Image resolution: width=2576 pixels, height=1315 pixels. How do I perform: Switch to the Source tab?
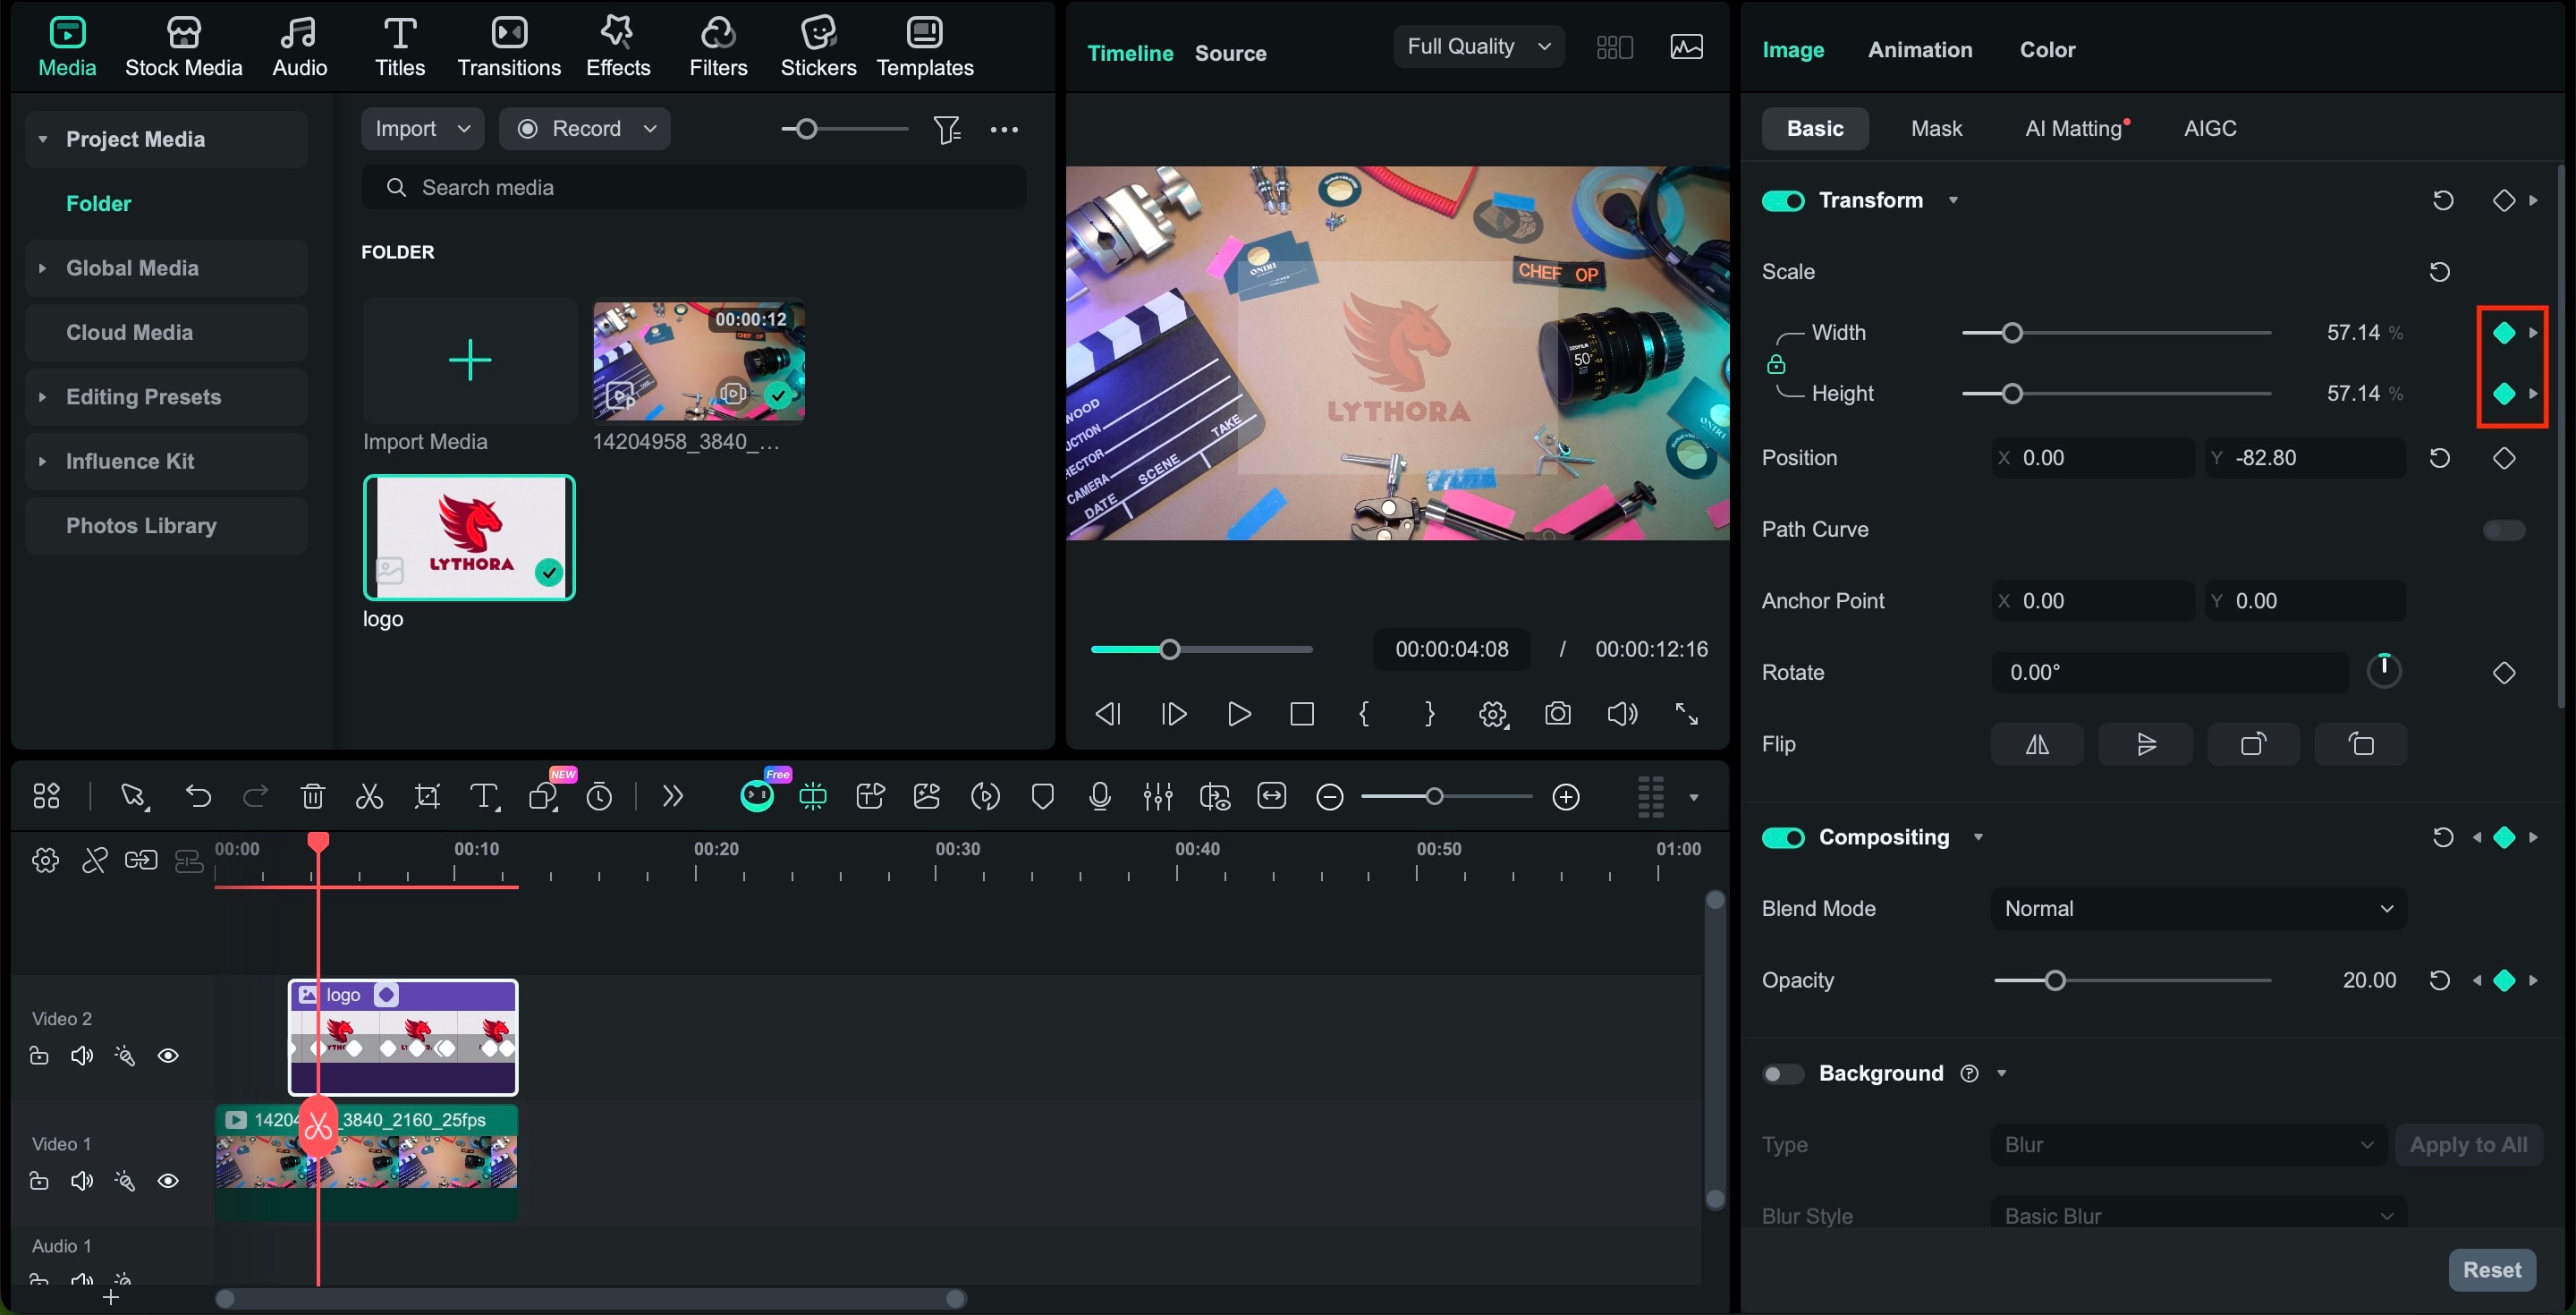(x=1230, y=52)
